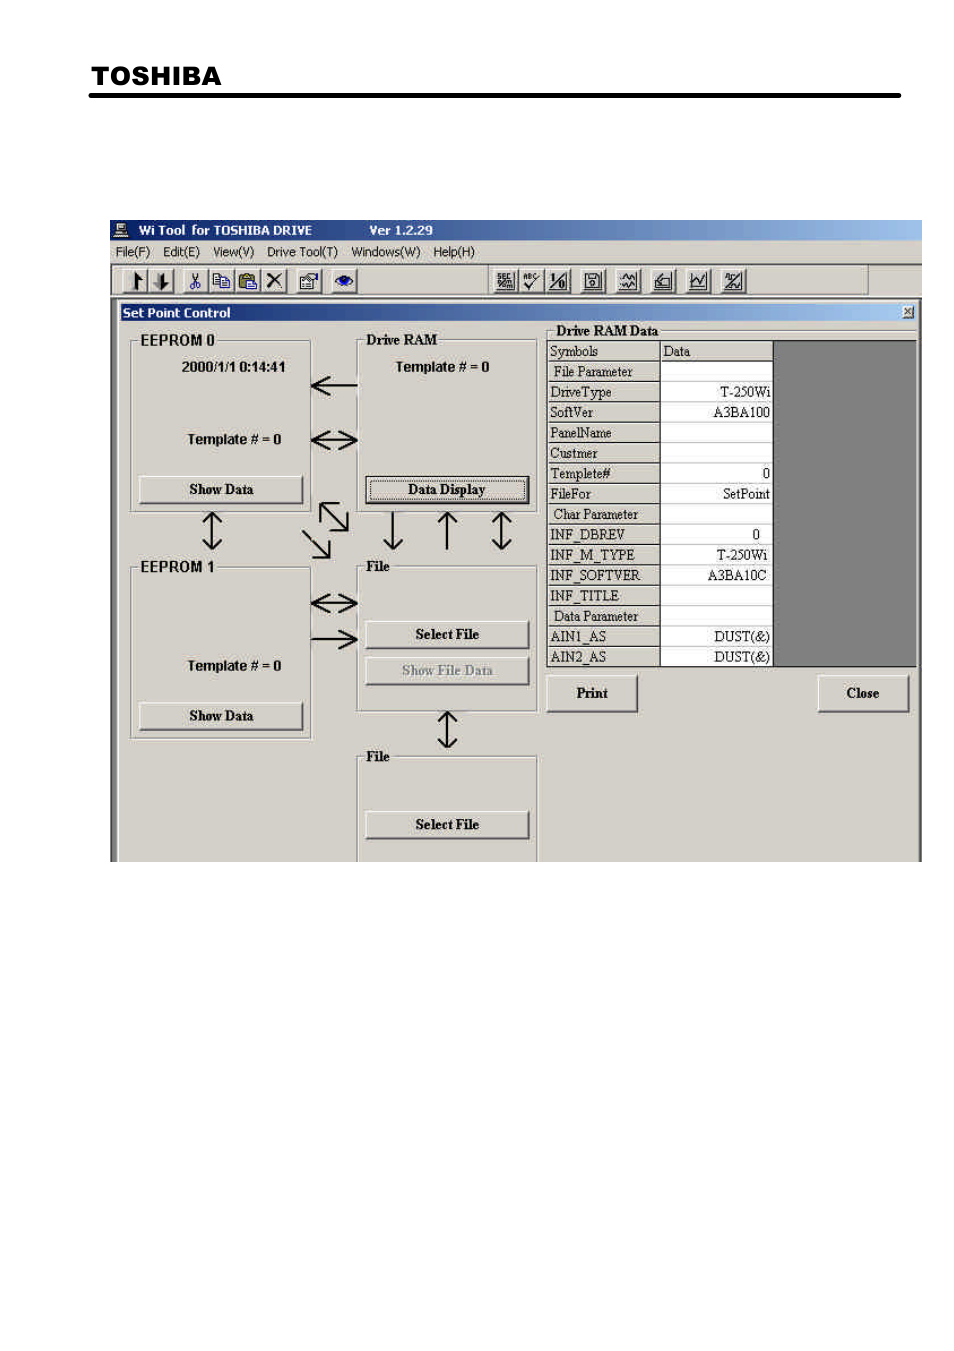954x1351 pixels.
Task: Click the vertical double arrow between Drive RAM and File
Action: click(x=501, y=531)
